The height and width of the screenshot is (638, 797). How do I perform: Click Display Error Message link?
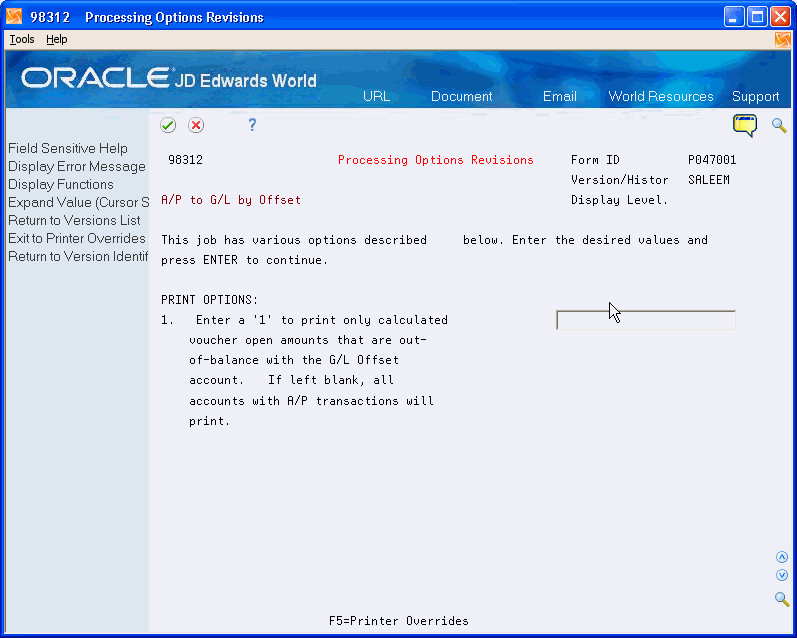click(x=77, y=167)
